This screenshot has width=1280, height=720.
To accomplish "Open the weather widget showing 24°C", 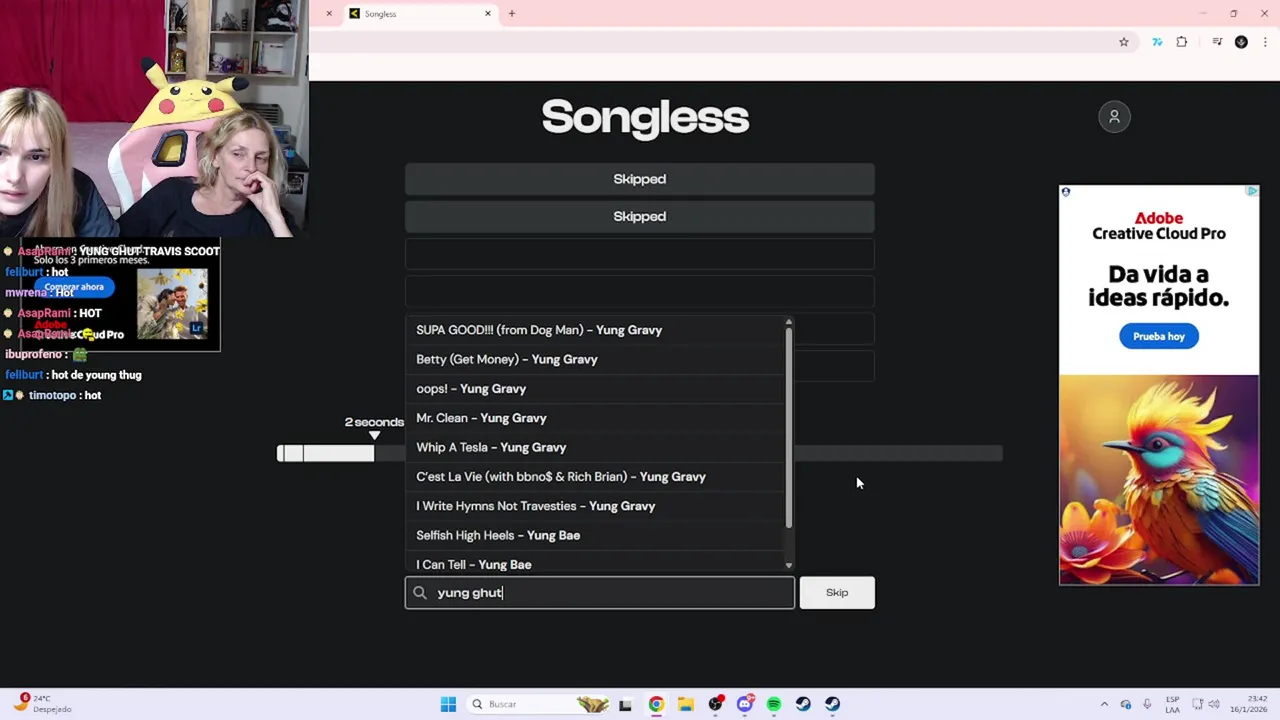I will click(43, 704).
